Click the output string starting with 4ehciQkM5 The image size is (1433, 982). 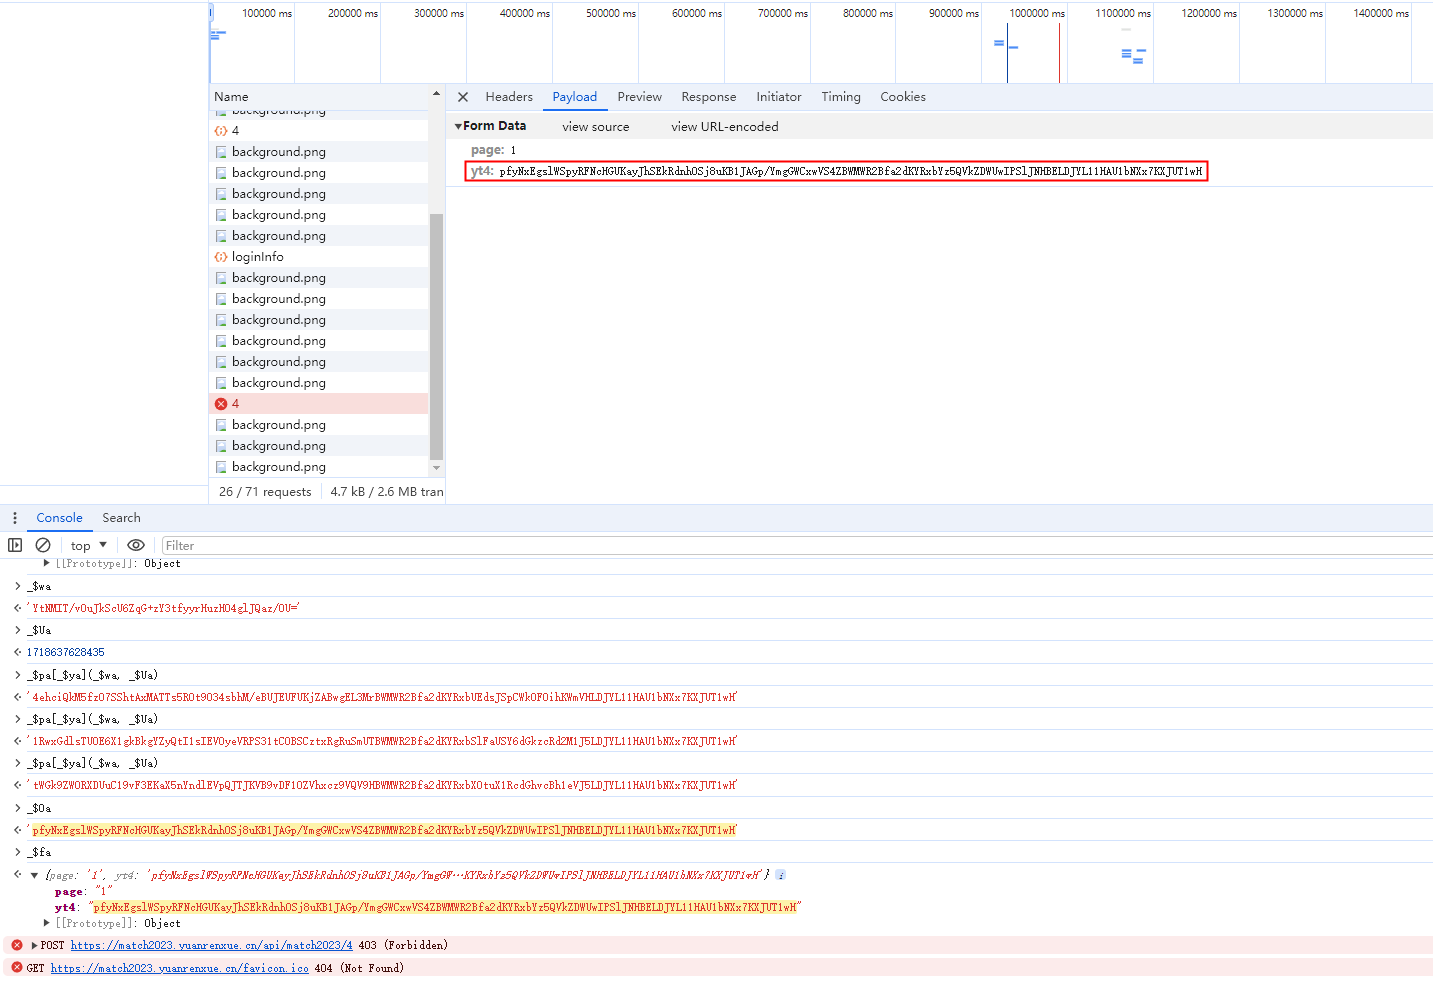point(382,697)
